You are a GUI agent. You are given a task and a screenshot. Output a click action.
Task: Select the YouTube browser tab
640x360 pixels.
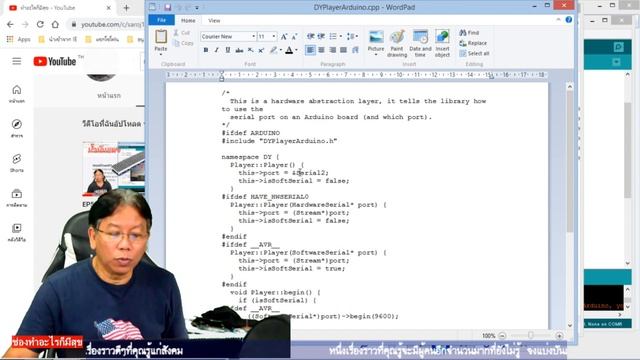pyautogui.click(x=60, y=8)
